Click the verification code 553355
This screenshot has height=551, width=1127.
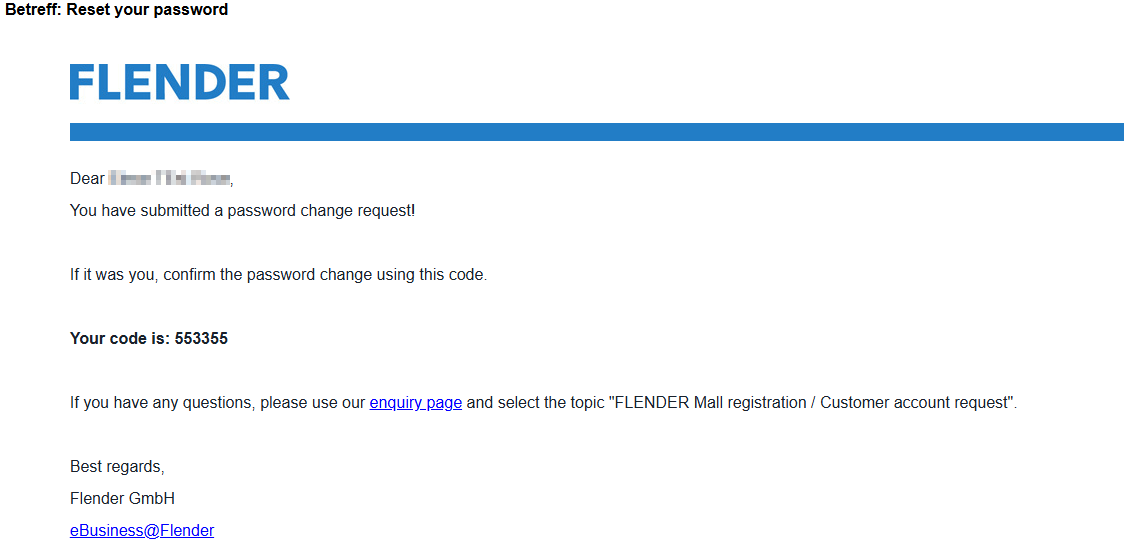(201, 339)
